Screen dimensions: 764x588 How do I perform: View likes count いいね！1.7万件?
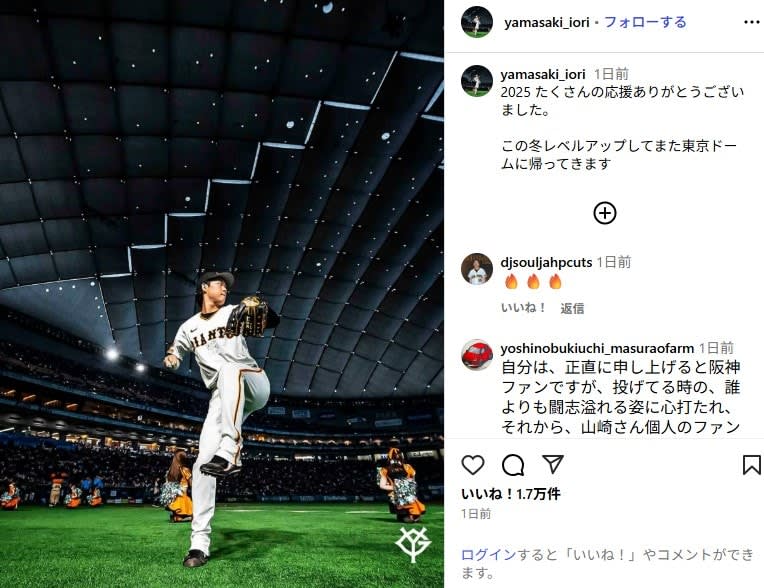[x=511, y=494]
